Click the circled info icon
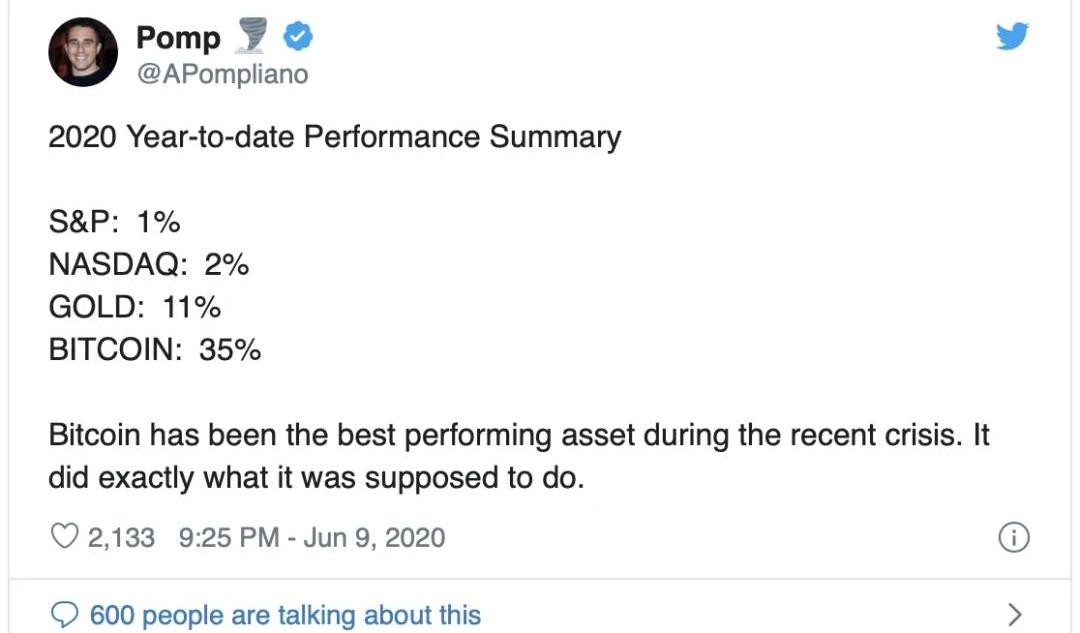This screenshot has height=633, width=1080. pos(1014,537)
